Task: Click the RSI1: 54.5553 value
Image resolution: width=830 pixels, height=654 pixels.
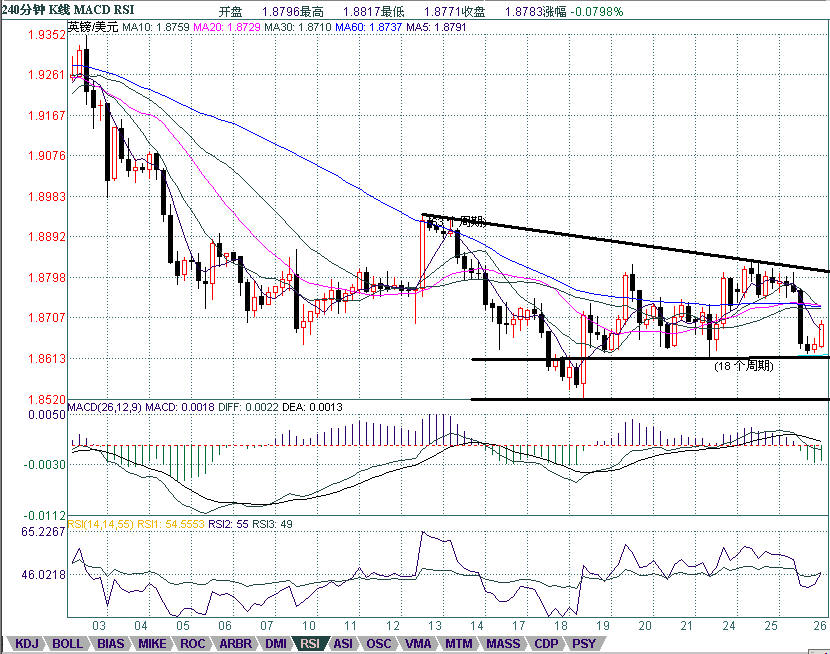Action: [x=170, y=524]
